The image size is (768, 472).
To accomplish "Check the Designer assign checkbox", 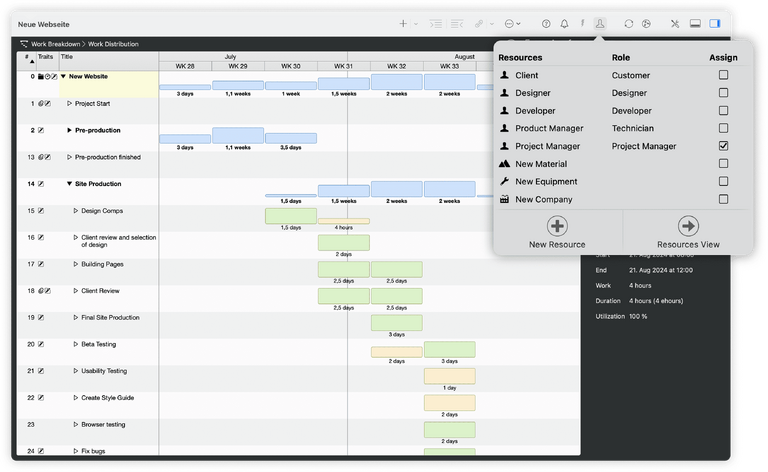I will [723, 93].
